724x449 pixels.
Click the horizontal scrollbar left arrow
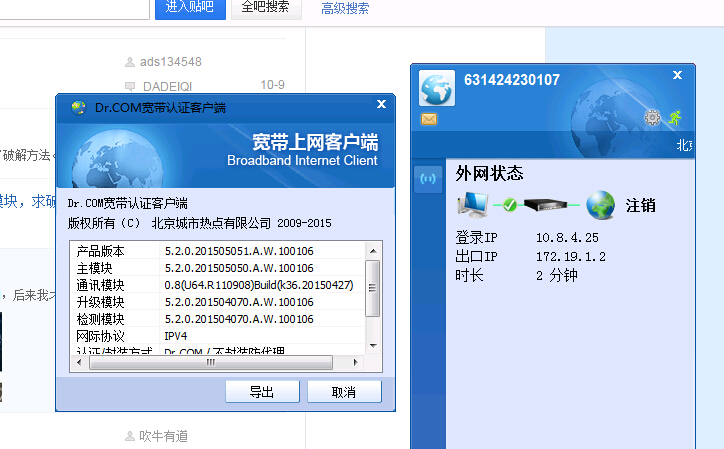[x=79, y=362]
